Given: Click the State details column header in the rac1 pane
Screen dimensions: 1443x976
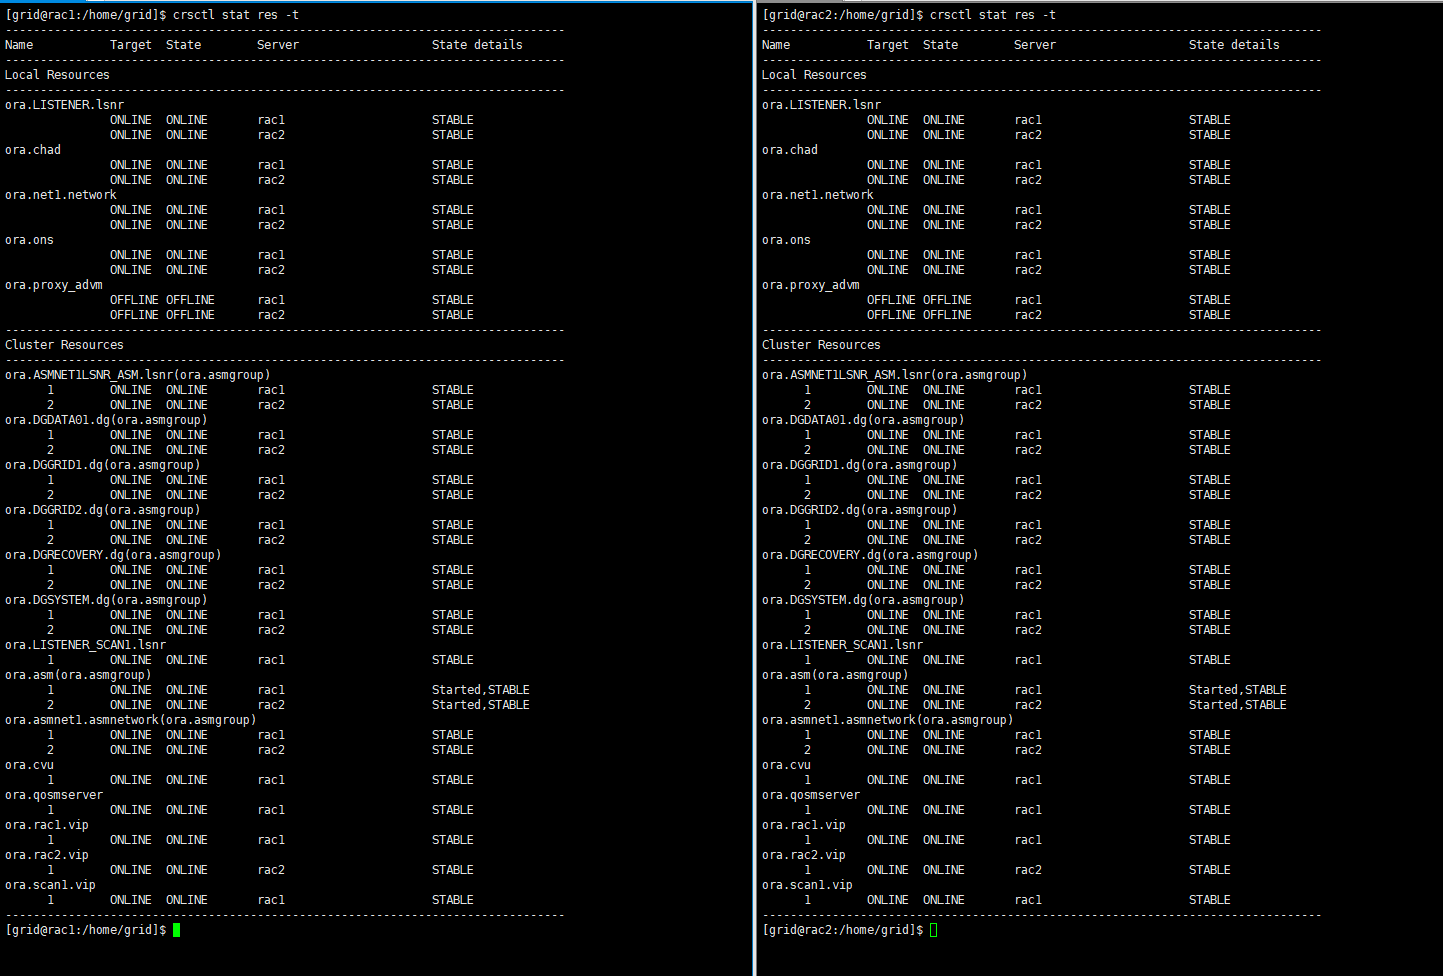Looking at the screenshot, I should click(477, 45).
